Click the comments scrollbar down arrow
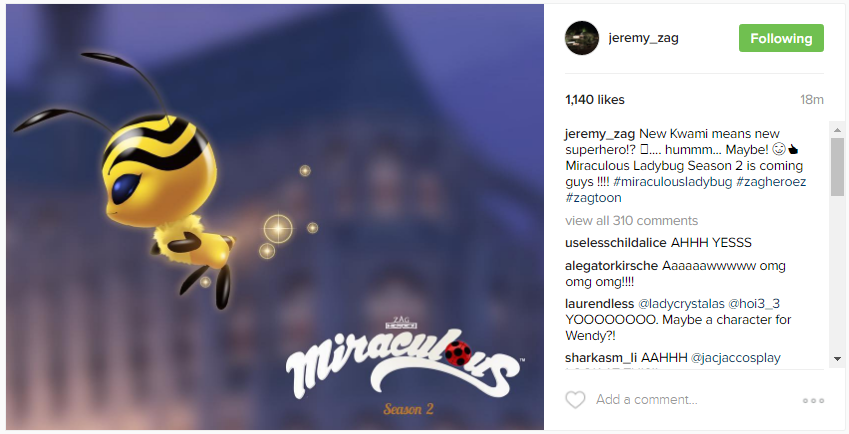Screen dimensions: 849x434 837,359
